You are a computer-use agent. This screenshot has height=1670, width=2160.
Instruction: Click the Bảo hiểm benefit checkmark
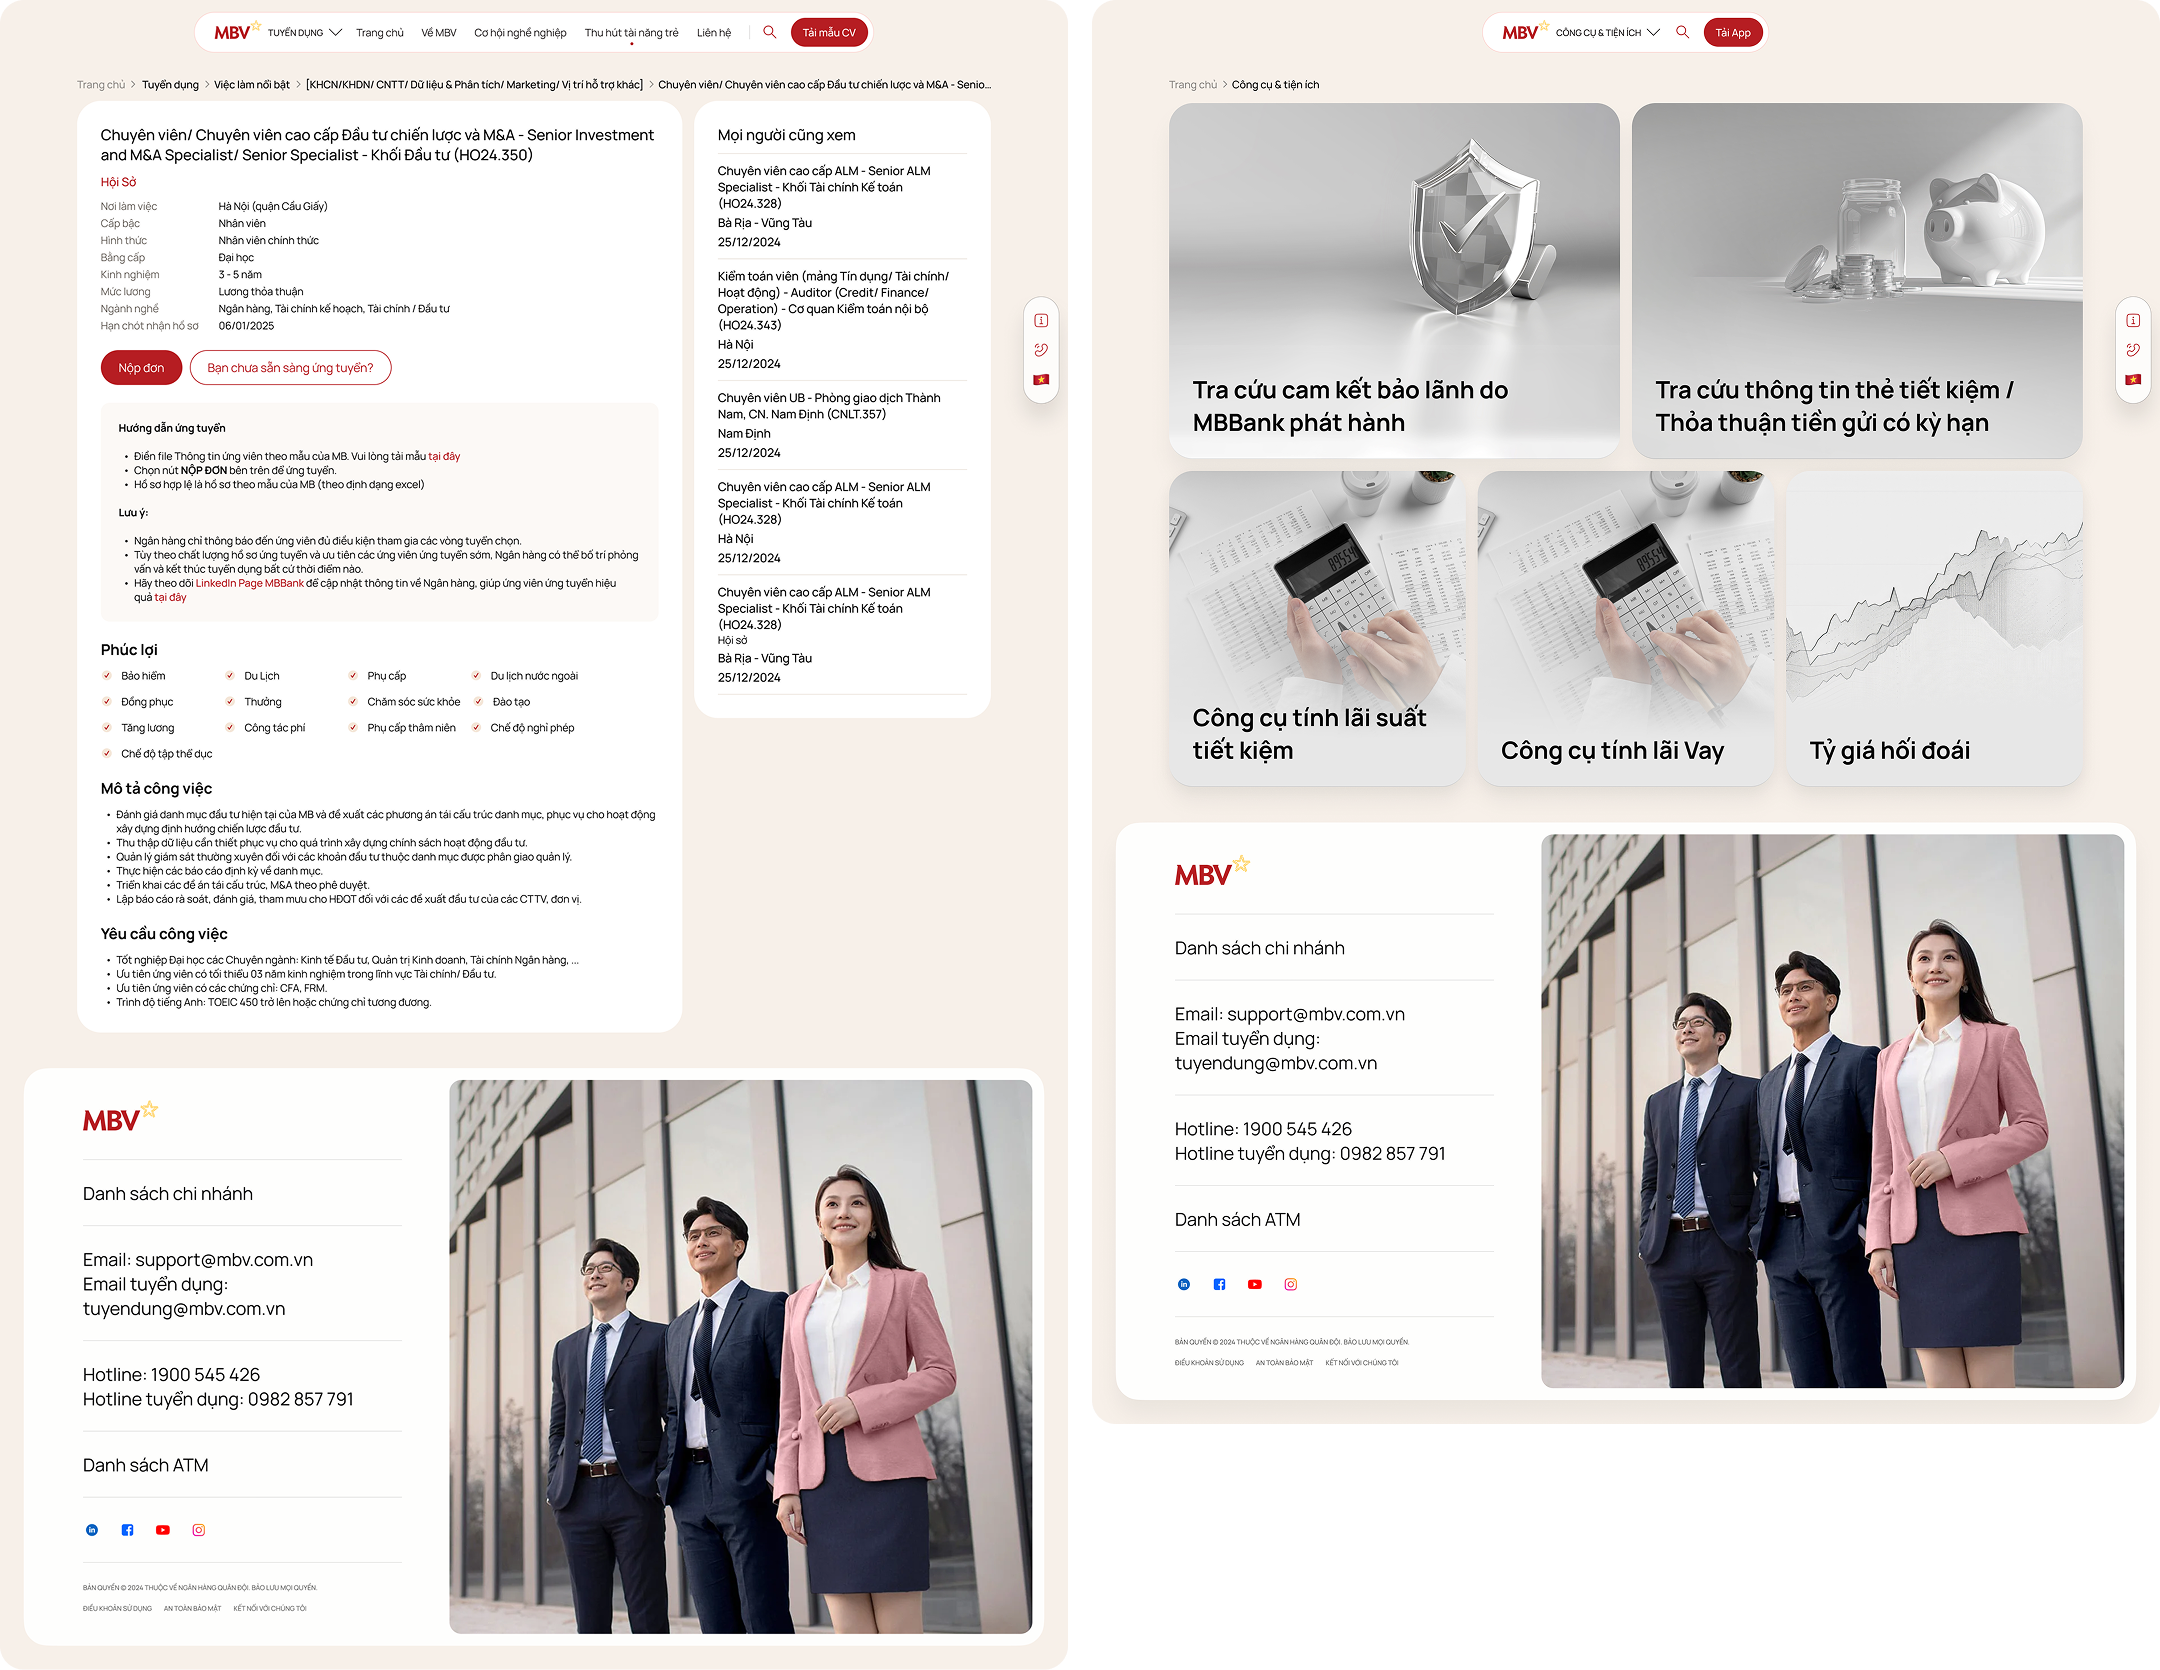click(x=107, y=676)
